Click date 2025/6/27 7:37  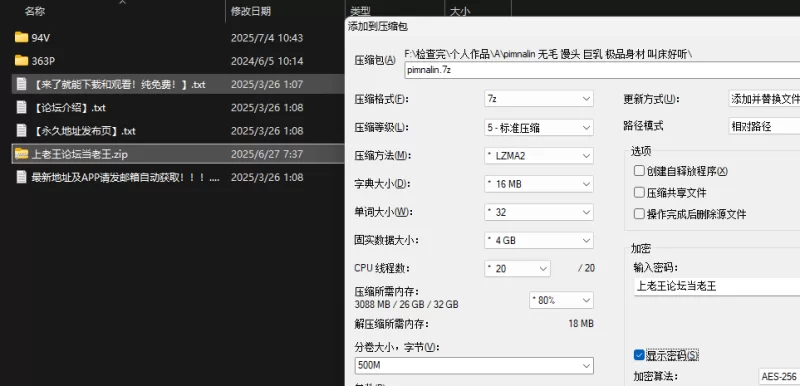(267, 154)
